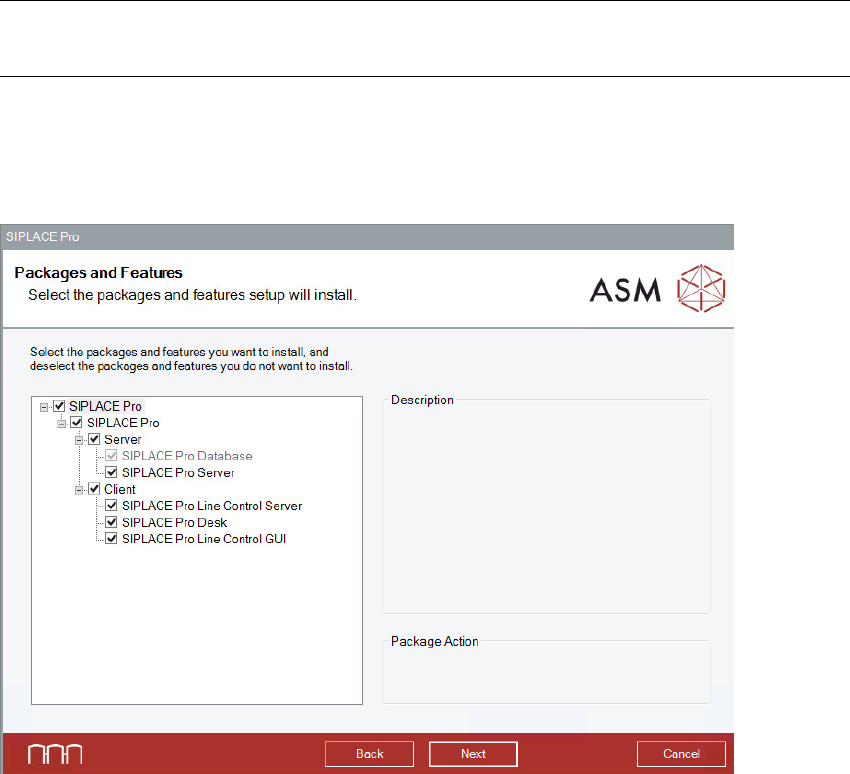Toggle the second-level SIPLACE Pro checkbox
The image size is (850, 774).
pyautogui.click(x=76, y=423)
